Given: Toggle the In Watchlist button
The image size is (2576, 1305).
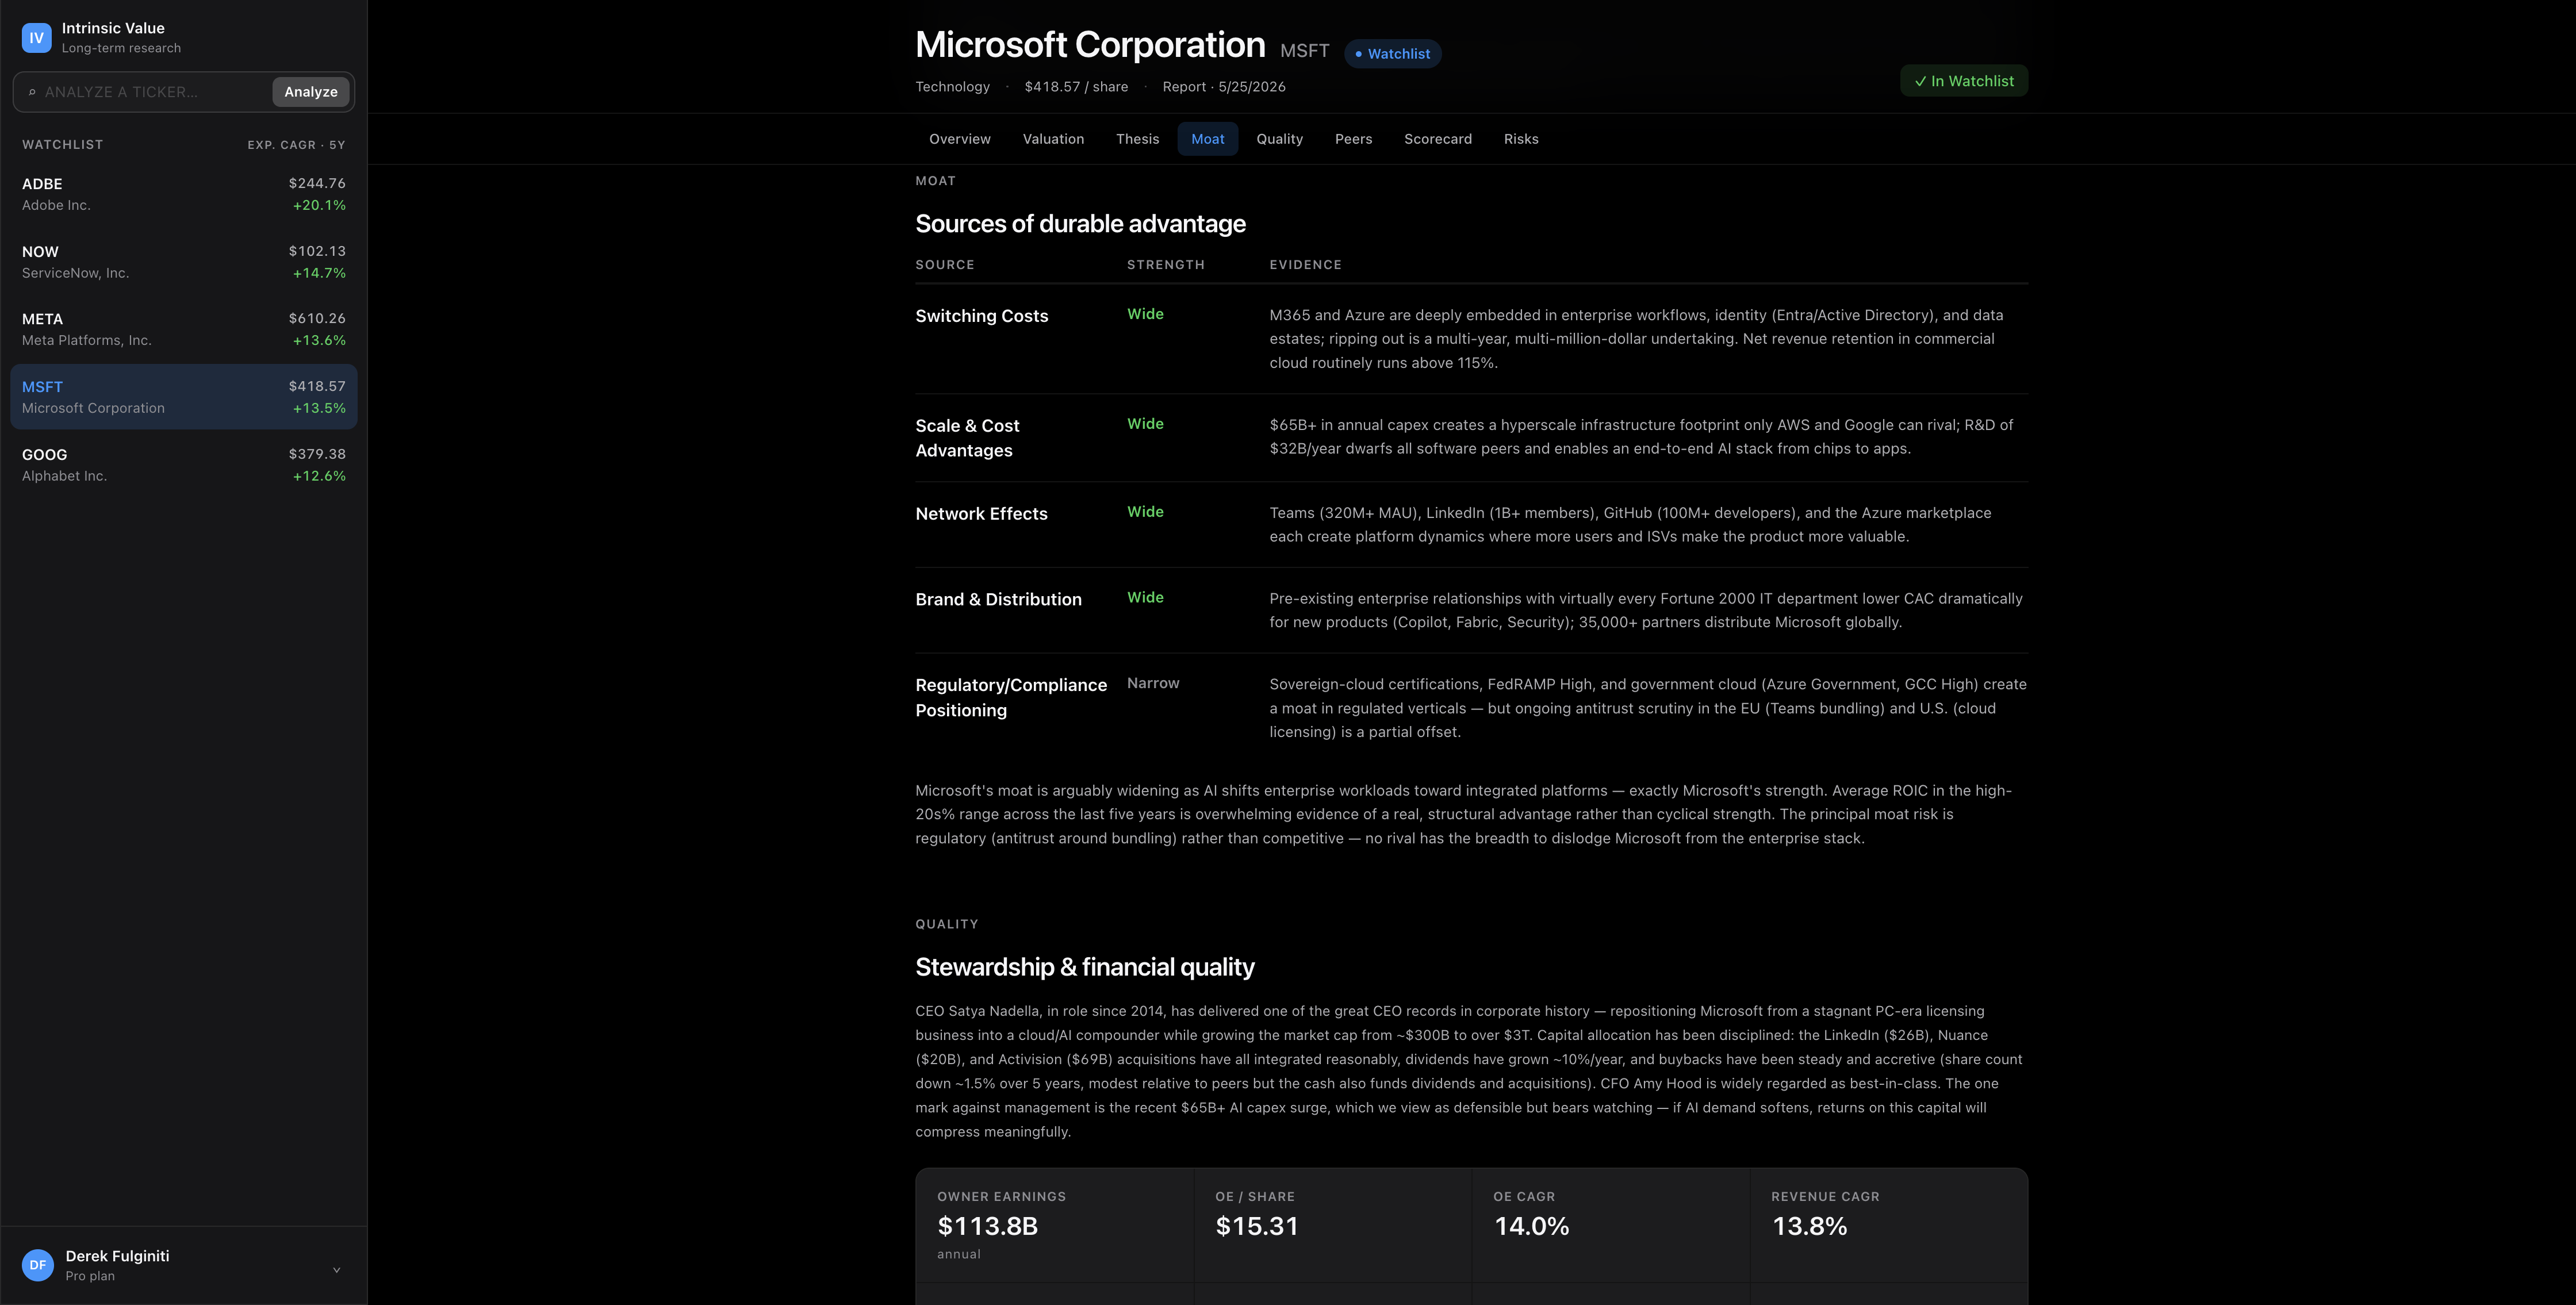Looking at the screenshot, I should click(1964, 81).
